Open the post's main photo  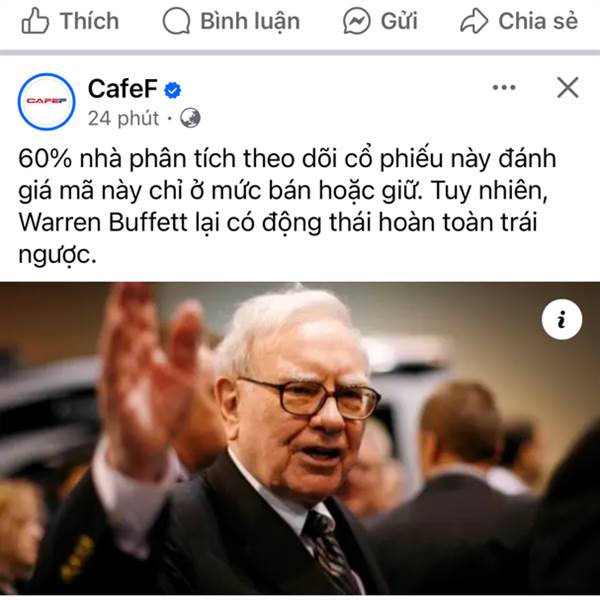point(300,439)
